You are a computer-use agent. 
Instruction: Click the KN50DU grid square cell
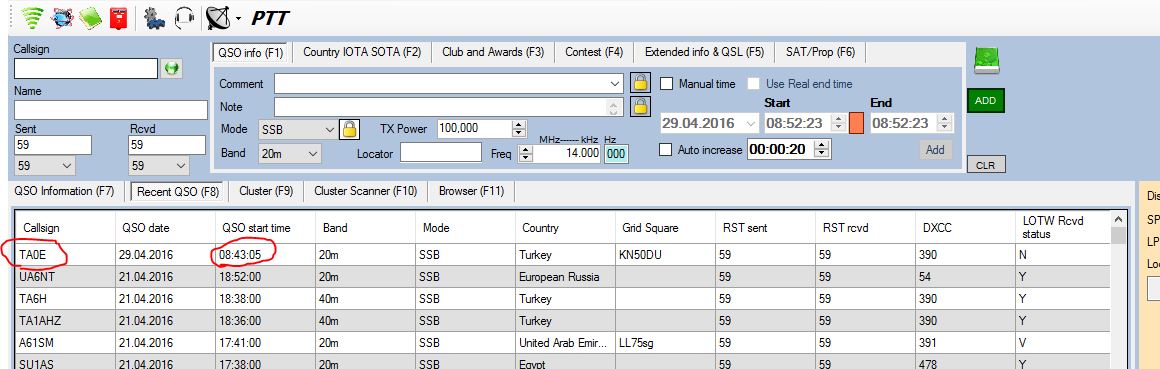[664, 255]
